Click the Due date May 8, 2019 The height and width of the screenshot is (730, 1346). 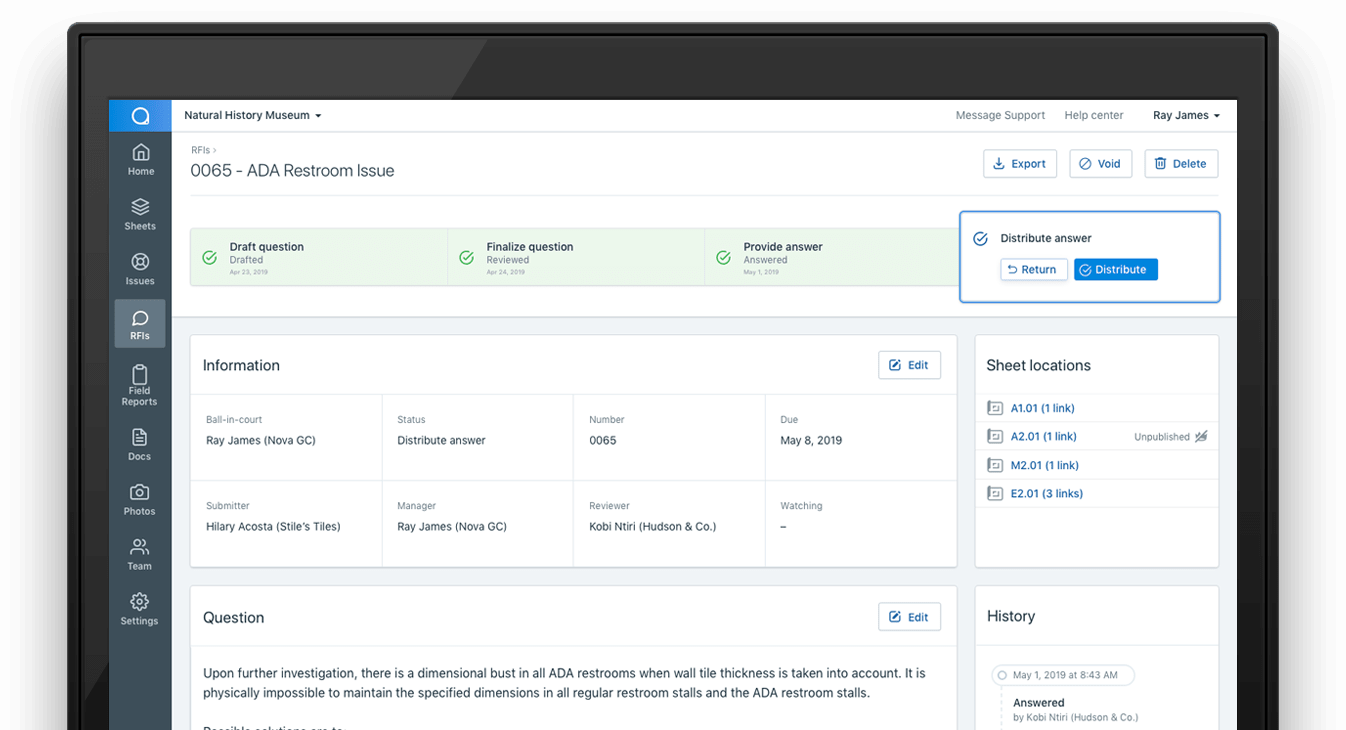coord(811,441)
